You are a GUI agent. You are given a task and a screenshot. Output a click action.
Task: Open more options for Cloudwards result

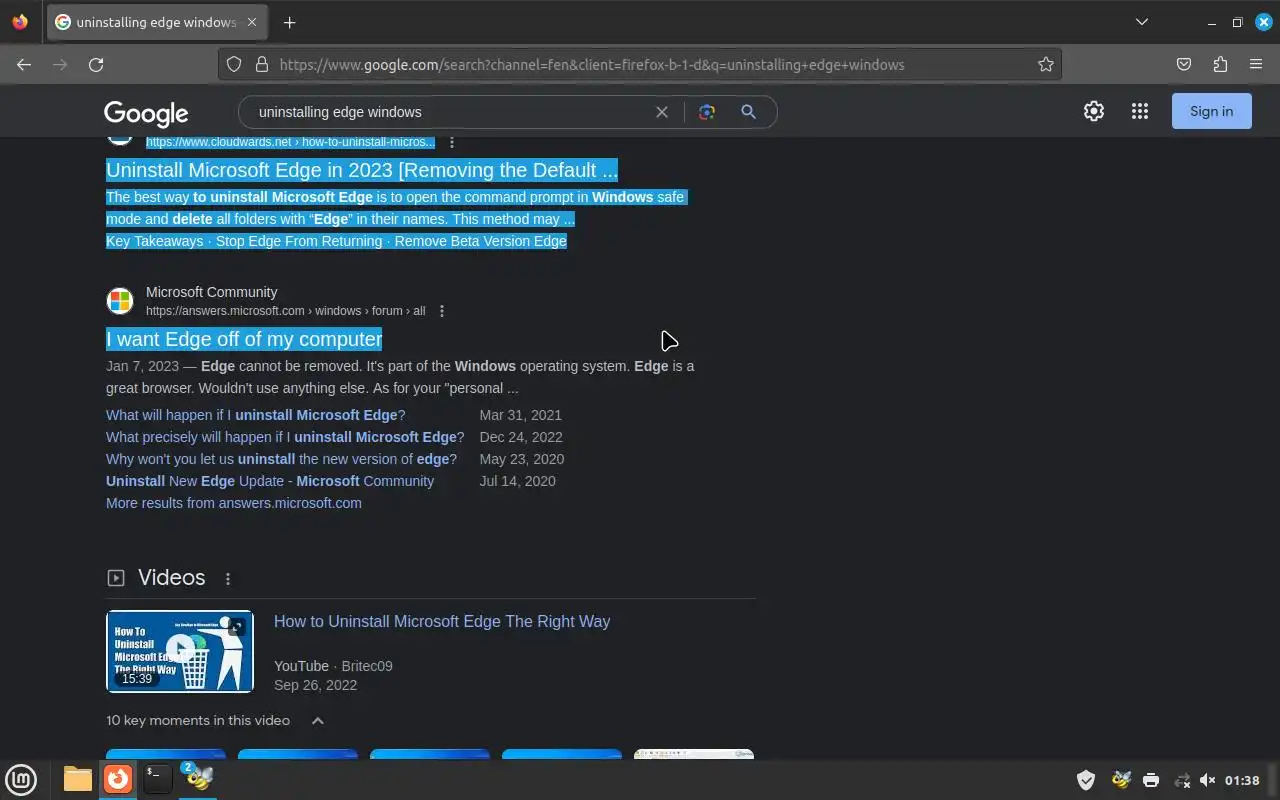pyautogui.click(x=452, y=142)
